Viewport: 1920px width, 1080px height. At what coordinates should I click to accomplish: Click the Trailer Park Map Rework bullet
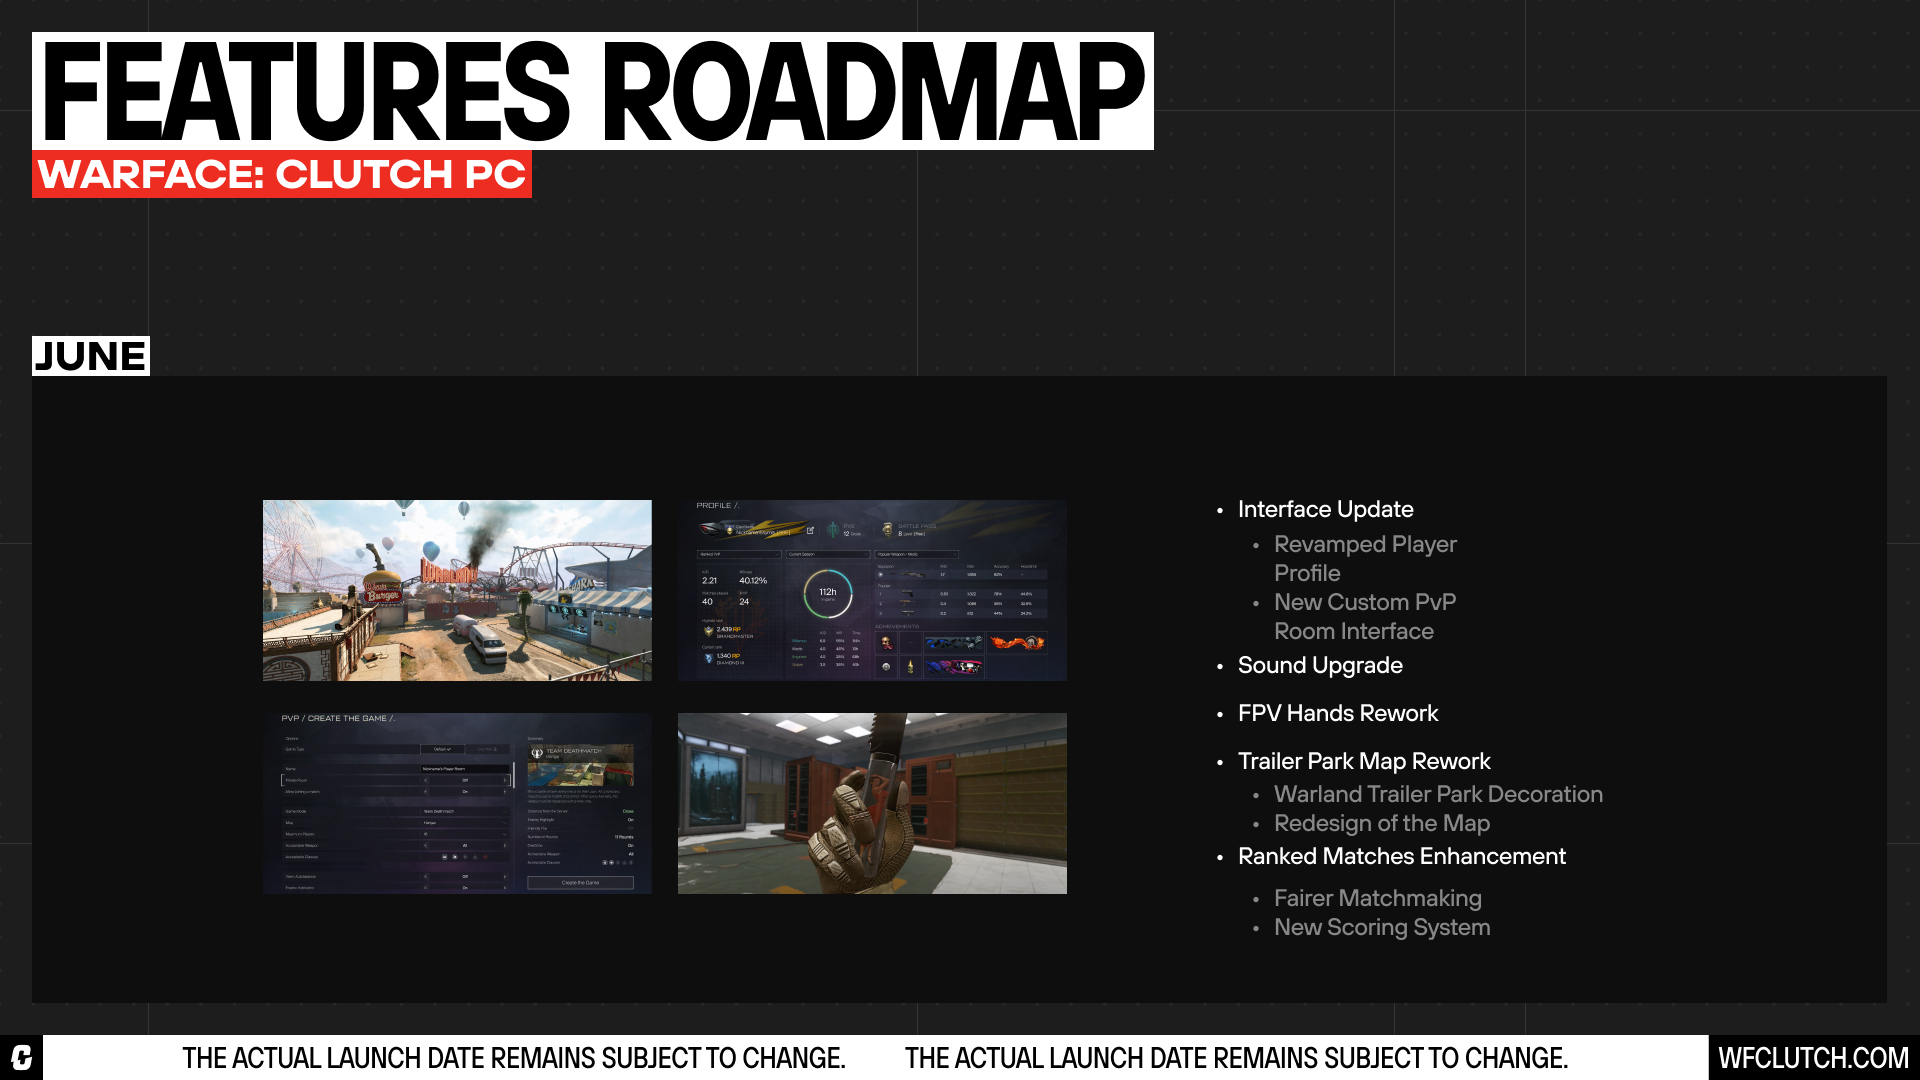[1364, 761]
